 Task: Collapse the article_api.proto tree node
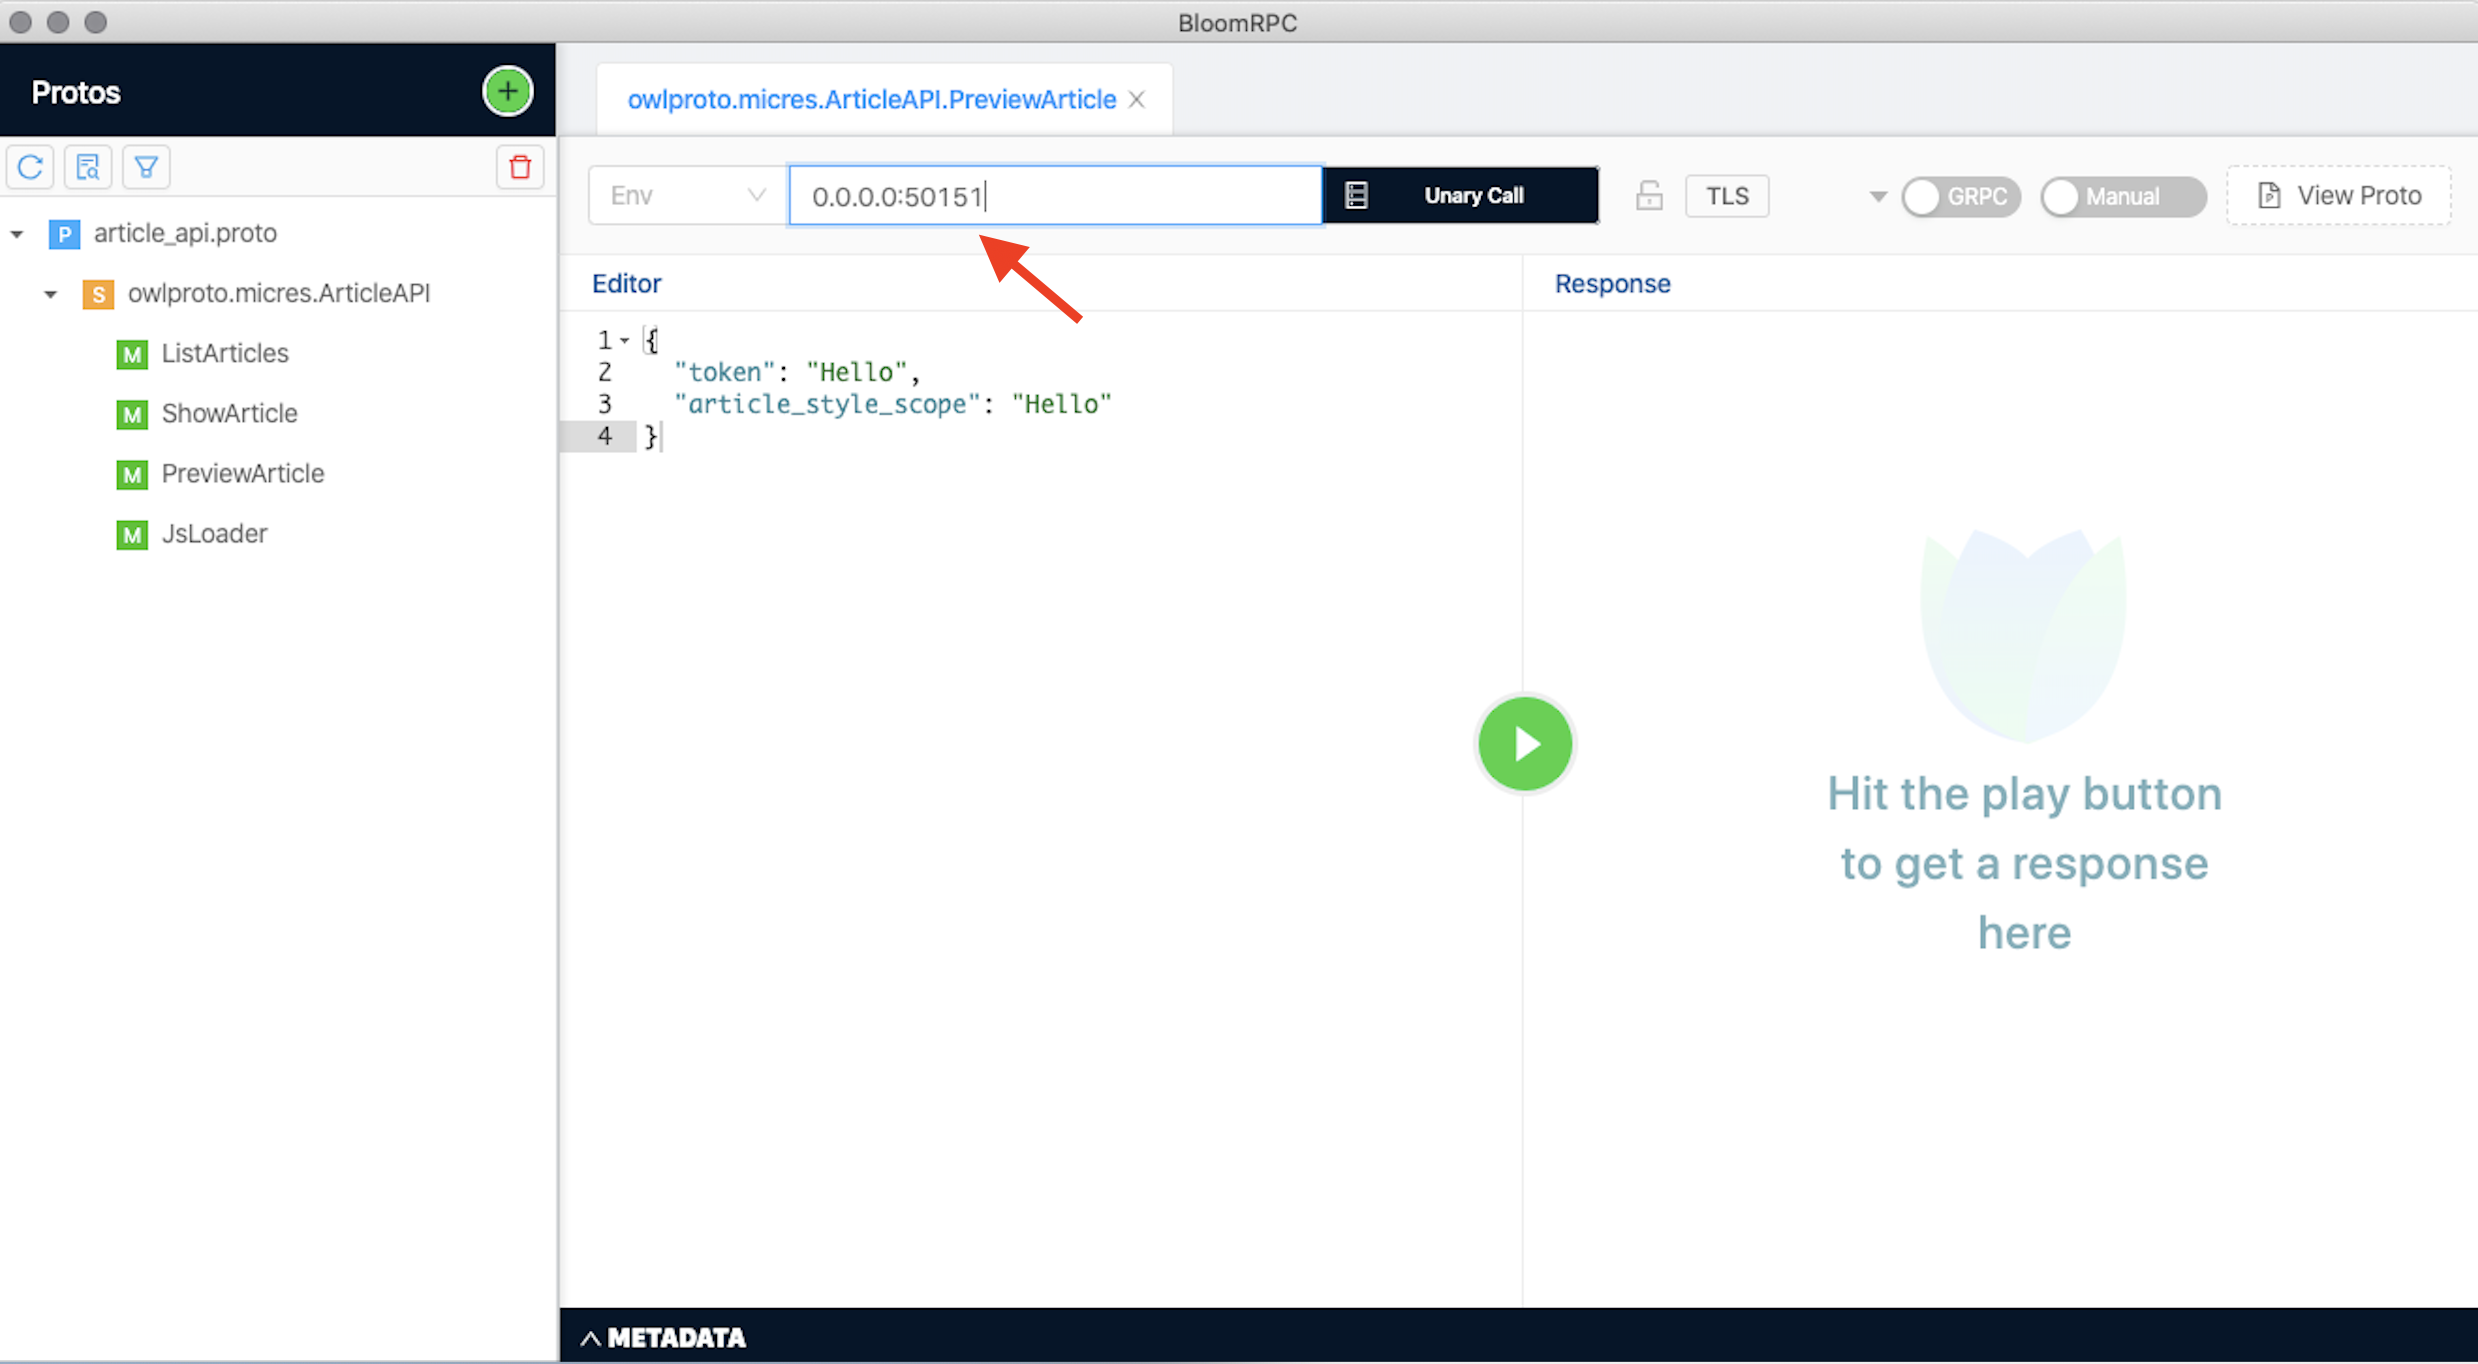(x=17, y=234)
